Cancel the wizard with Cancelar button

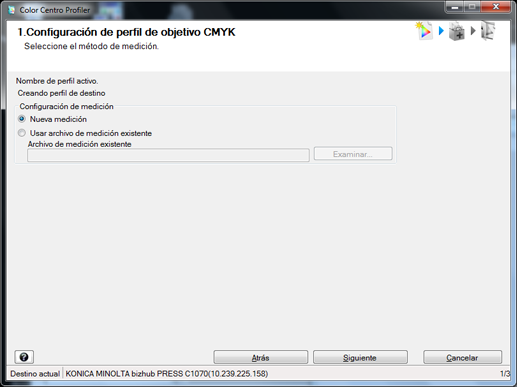pos(462,357)
